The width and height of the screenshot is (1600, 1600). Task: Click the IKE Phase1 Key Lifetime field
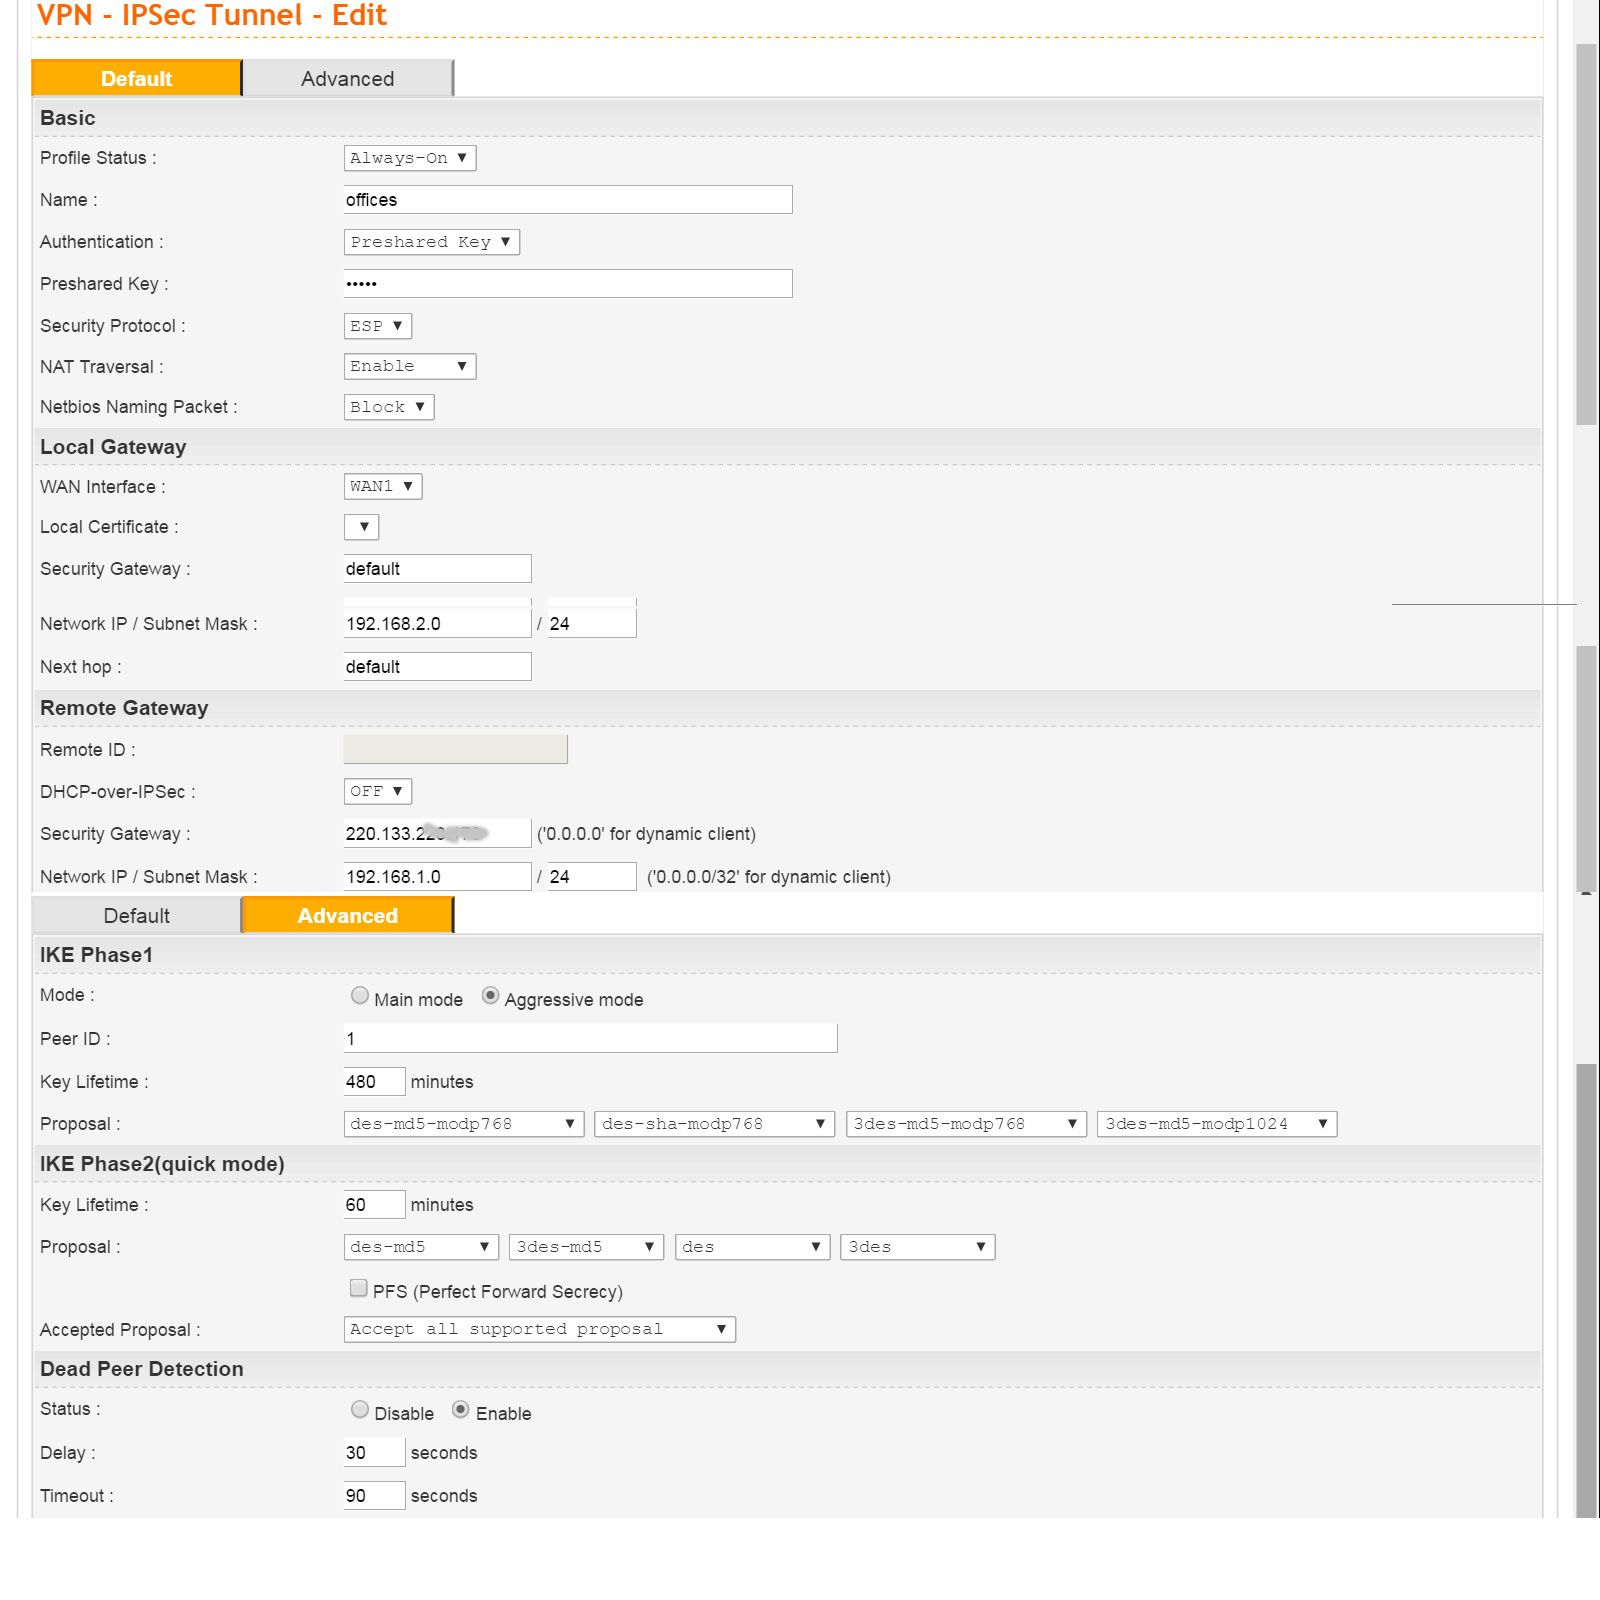(374, 1082)
